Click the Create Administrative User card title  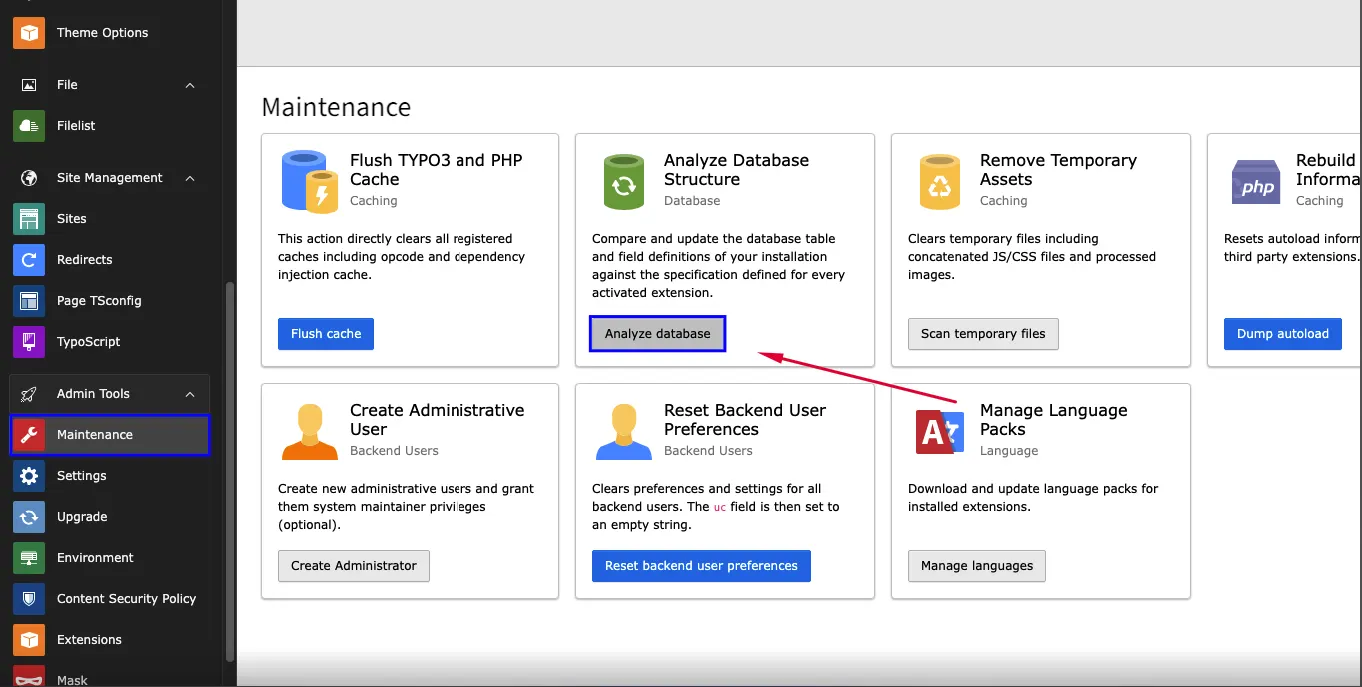(x=437, y=420)
